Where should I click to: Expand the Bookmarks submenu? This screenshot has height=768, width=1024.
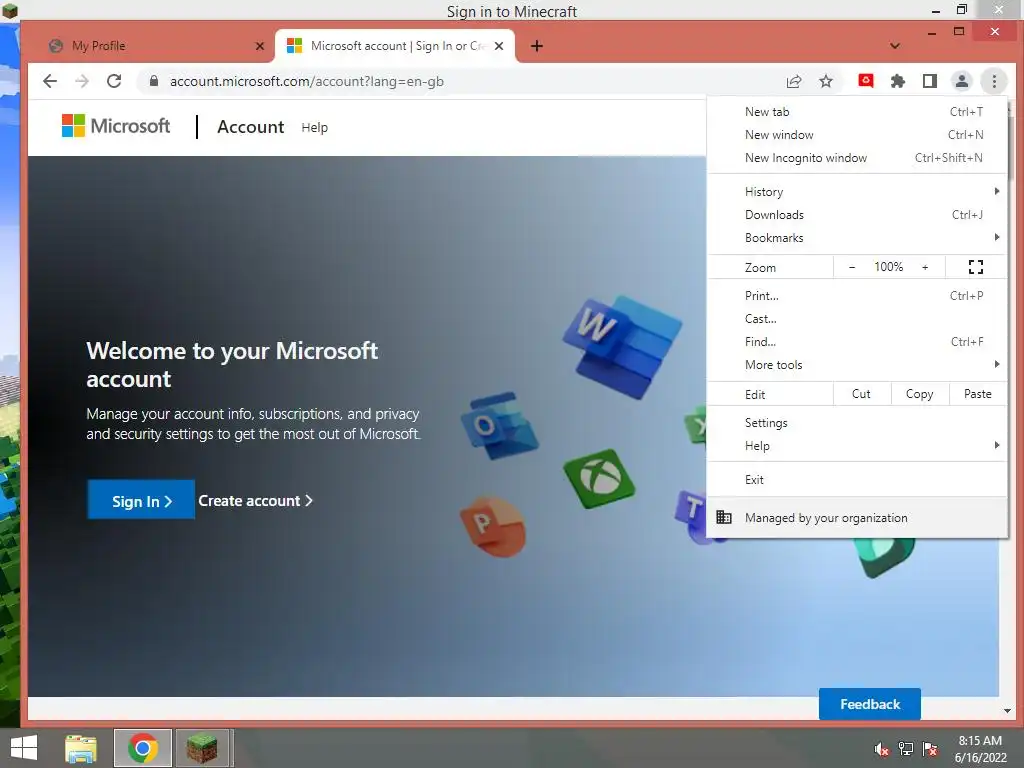point(857,238)
